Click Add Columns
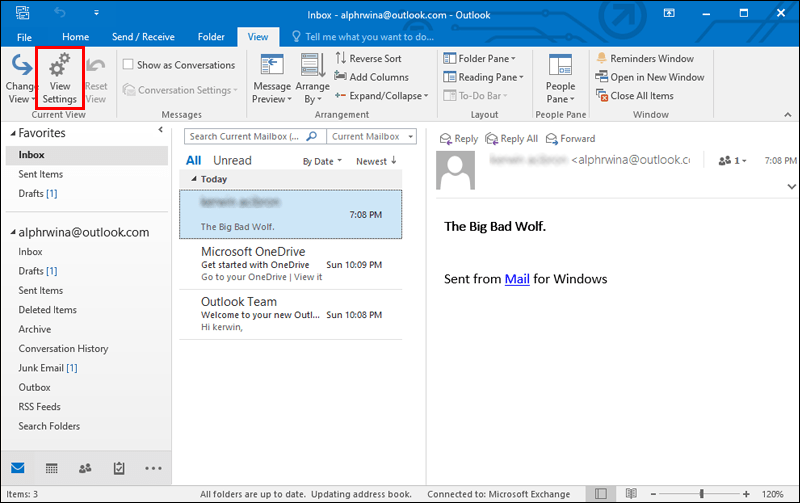 pyautogui.click(x=371, y=77)
